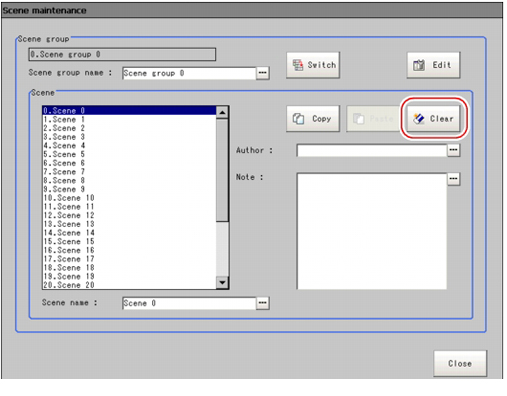
Task: Select 20.Scene 20 in the list
Action: click(129, 285)
